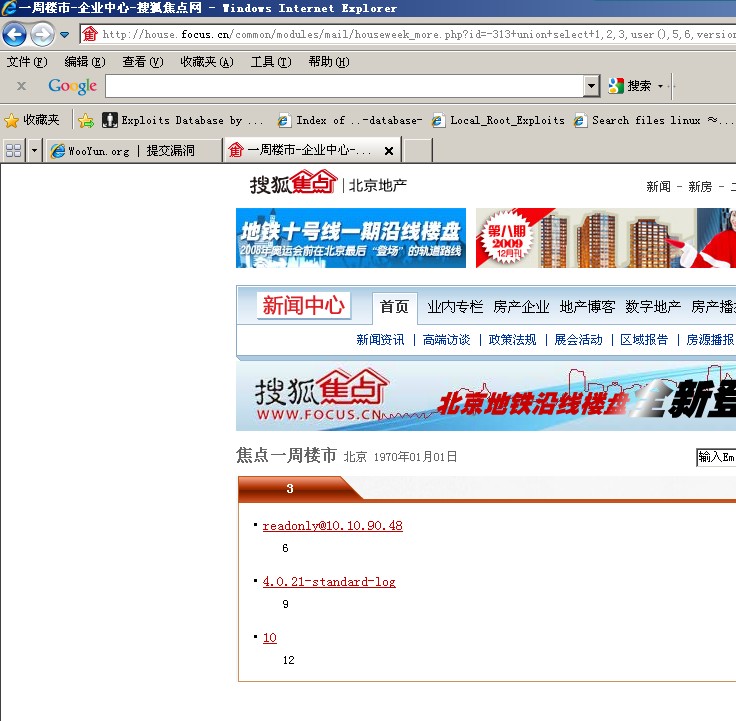Open the 帮助(H) menu
736x721 pixels.
[x=329, y=62]
